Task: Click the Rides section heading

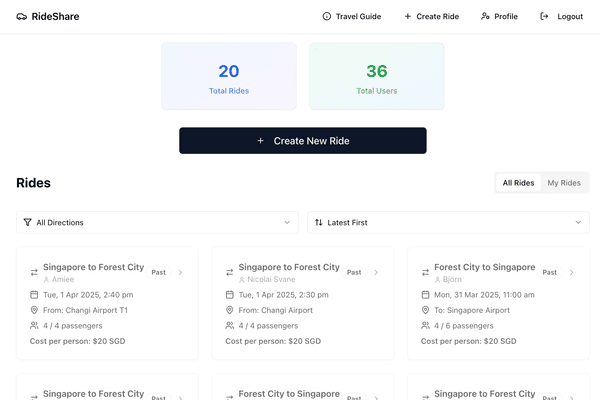Action: coord(33,183)
